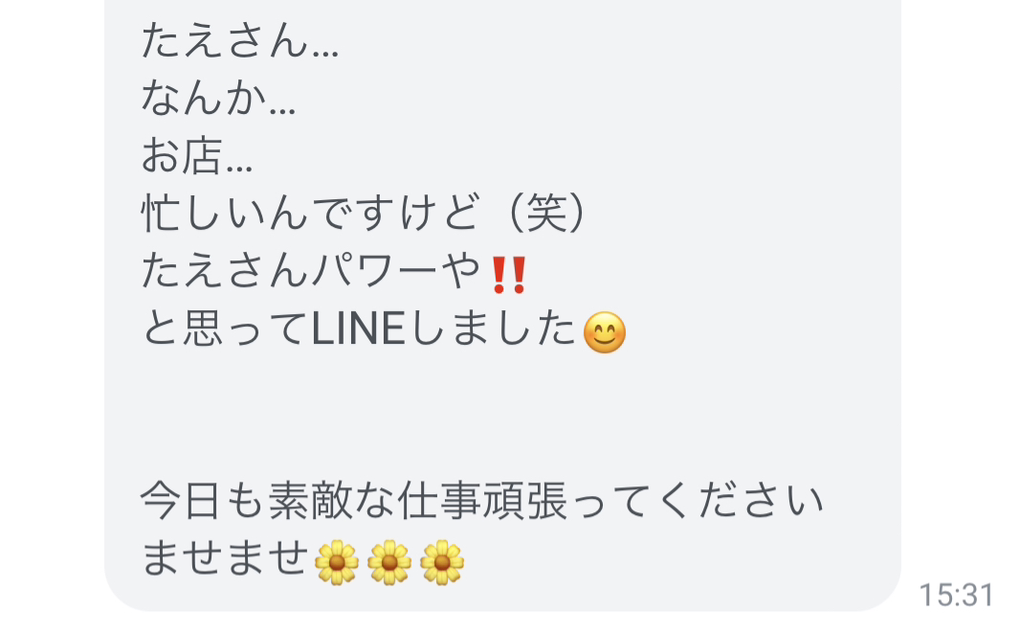Click the text 'たえさんパワーや'
Screen dimensions: 1020x629
click(311, 271)
